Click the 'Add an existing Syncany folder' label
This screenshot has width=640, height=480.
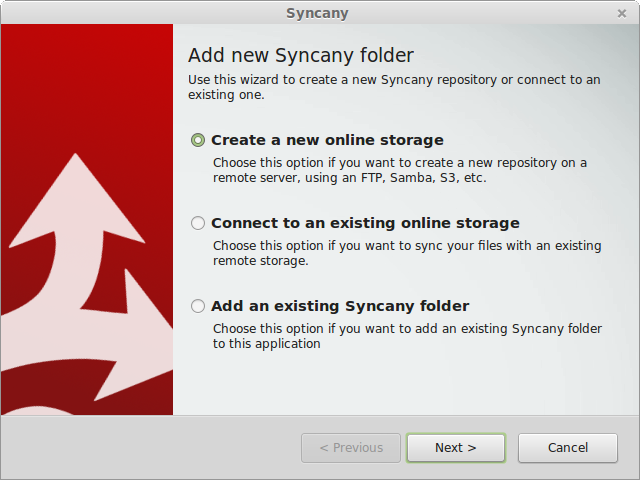click(x=340, y=306)
